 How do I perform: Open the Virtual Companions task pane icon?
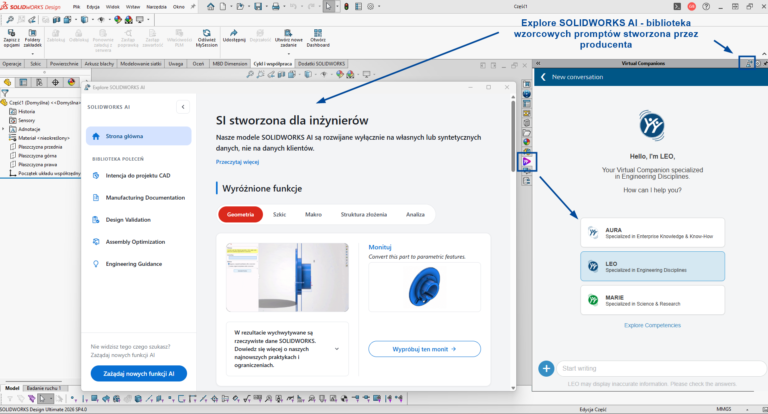pyautogui.click(x=527, y=161)
